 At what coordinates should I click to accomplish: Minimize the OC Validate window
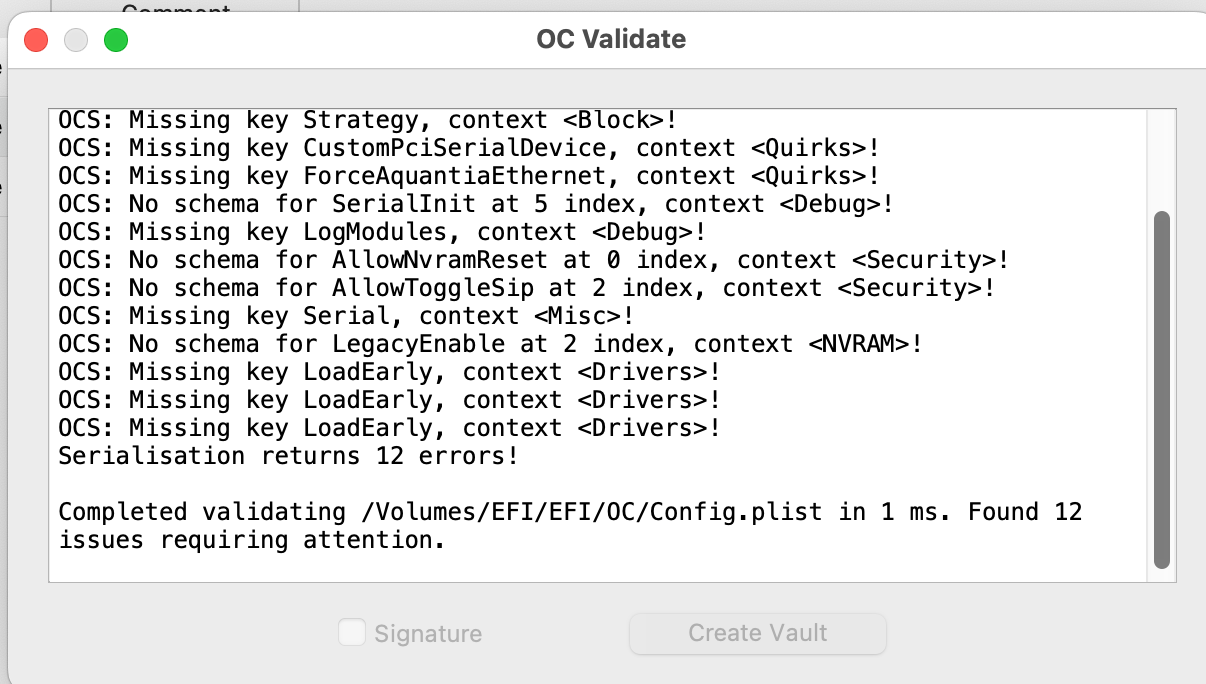click(x=76, y=40)
